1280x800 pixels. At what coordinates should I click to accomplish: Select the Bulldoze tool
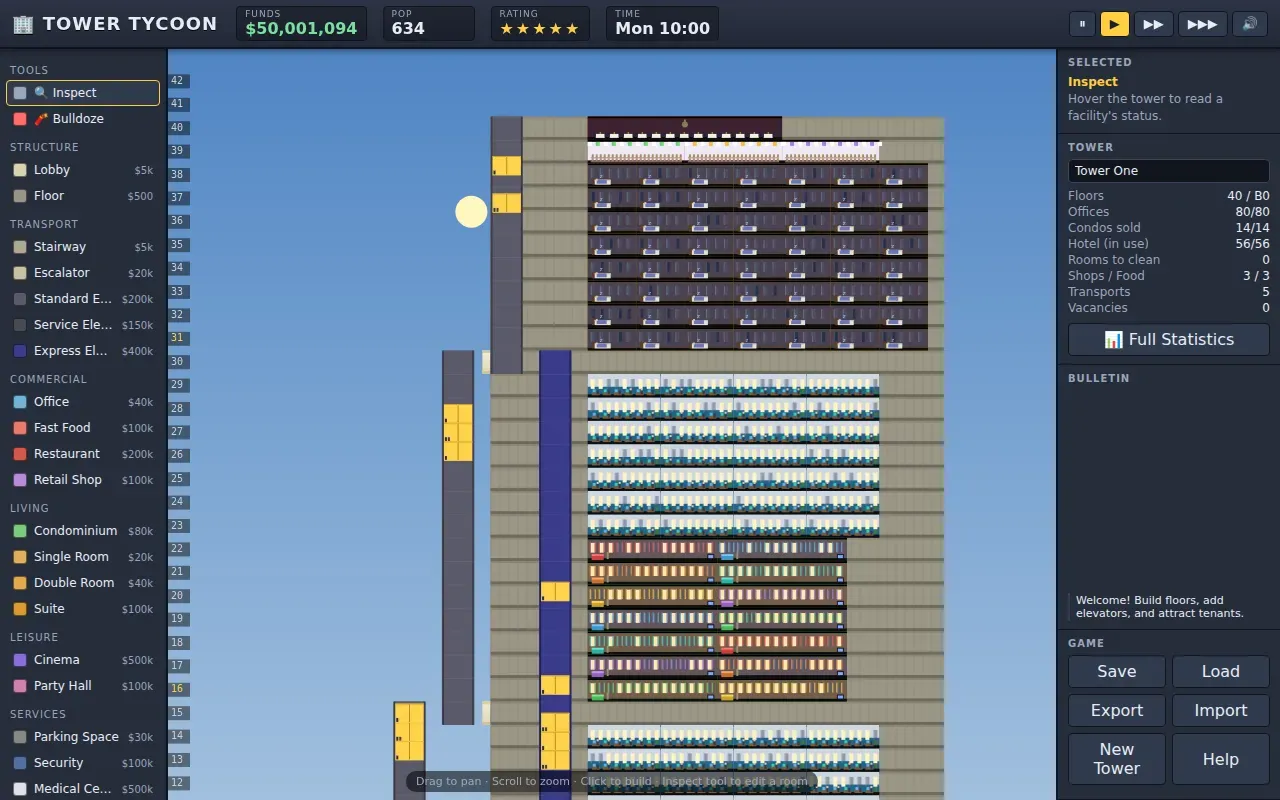click(83, 119)
